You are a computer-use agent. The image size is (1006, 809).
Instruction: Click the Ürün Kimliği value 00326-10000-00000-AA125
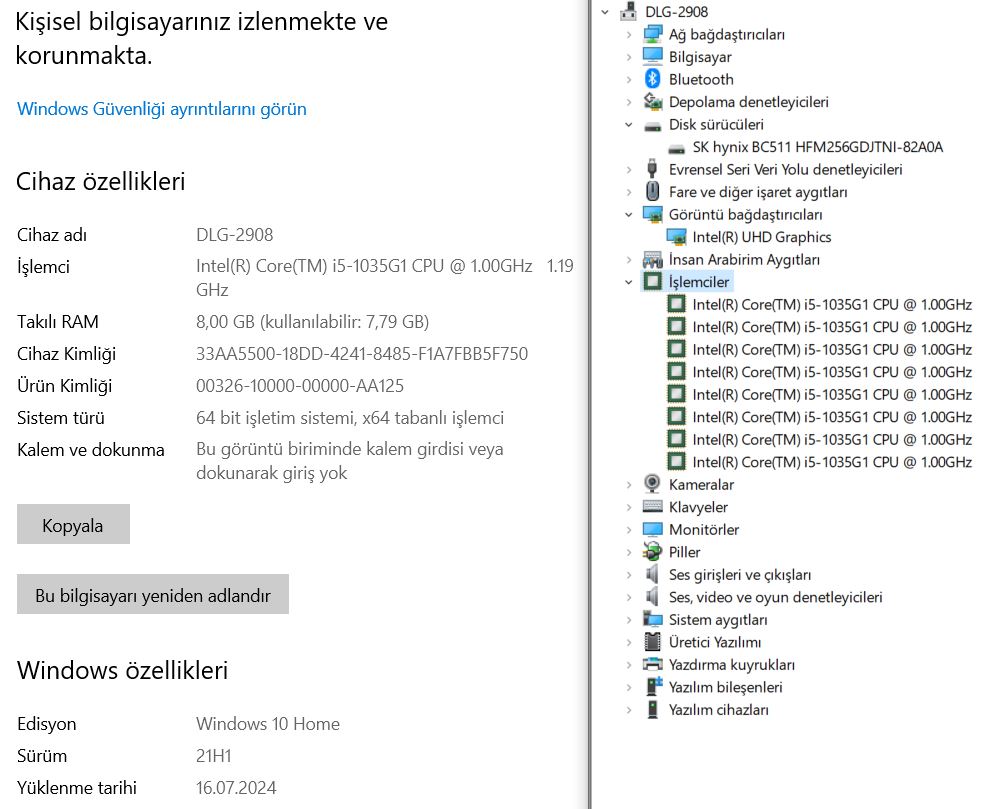[300, 386]
